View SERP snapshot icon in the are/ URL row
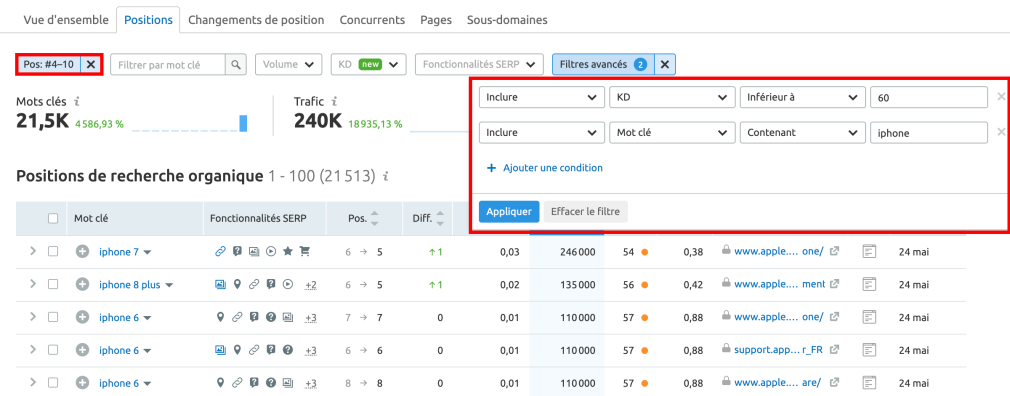 (x=870, y=383)
